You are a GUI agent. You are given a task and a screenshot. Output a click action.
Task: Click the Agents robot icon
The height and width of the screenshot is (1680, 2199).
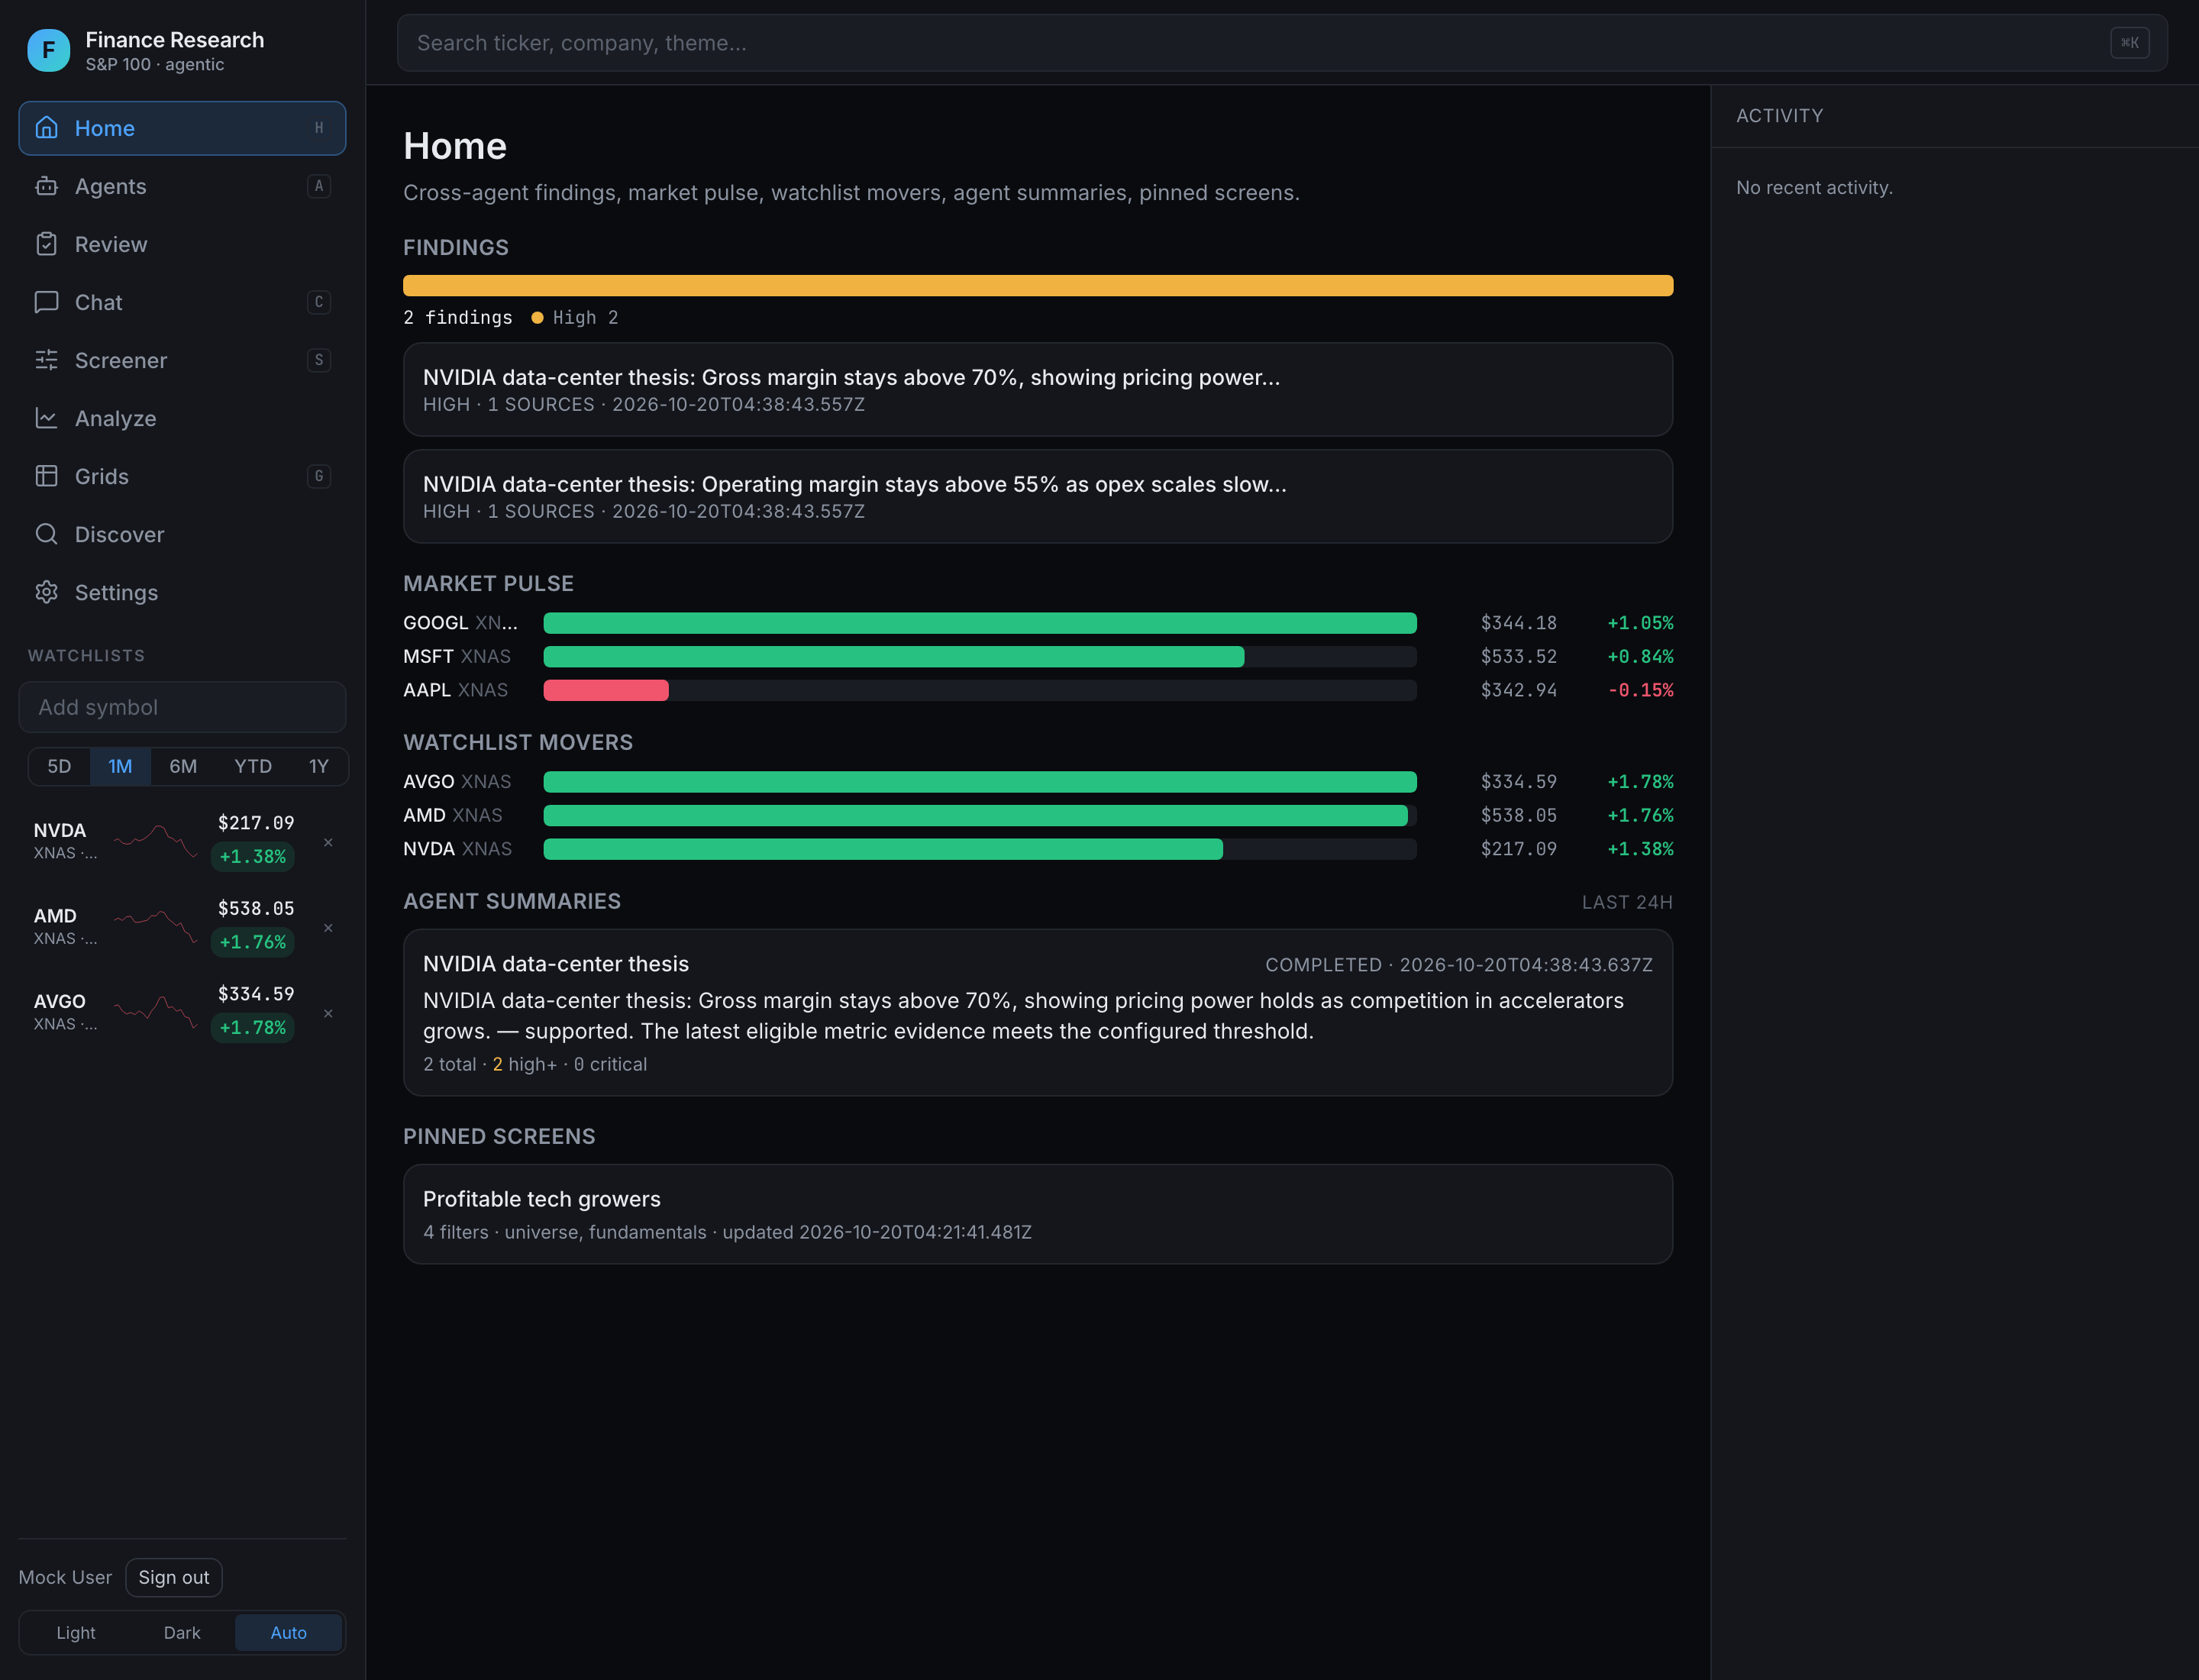(x=46, y=186)
